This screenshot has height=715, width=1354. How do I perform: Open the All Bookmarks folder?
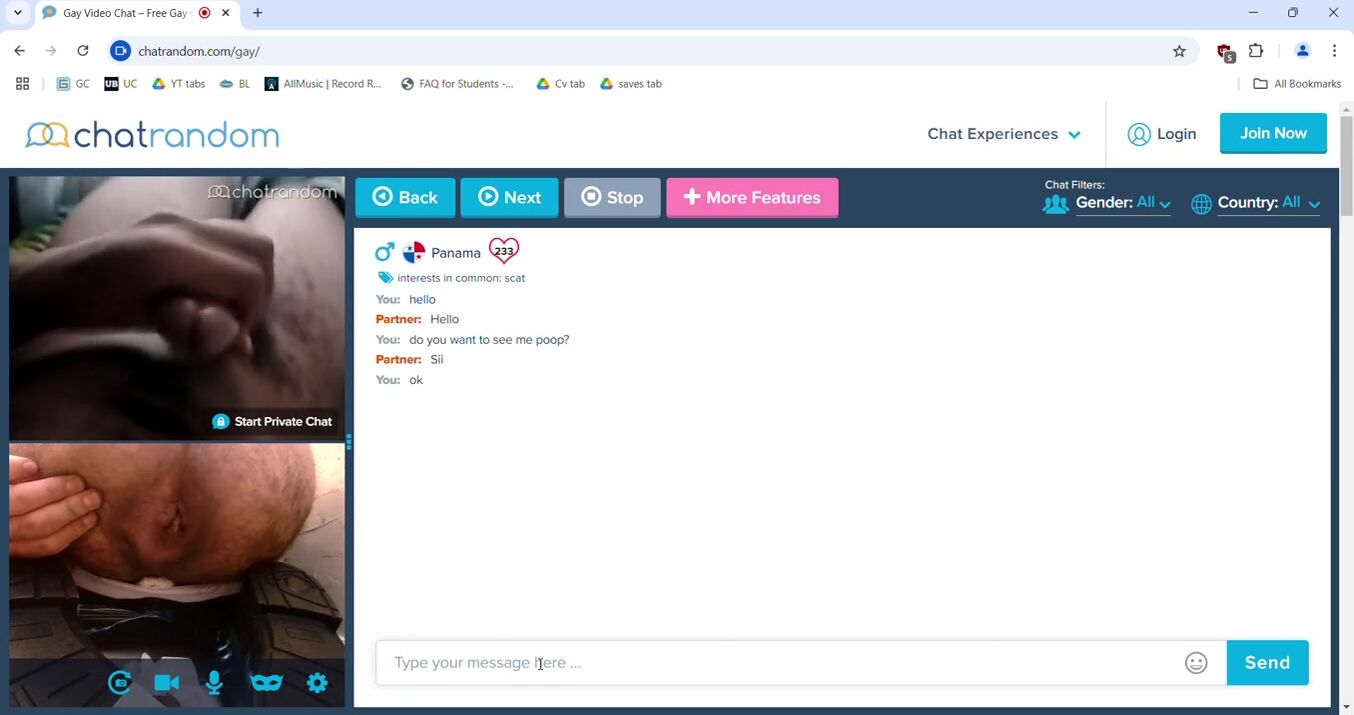(1297, 84)
